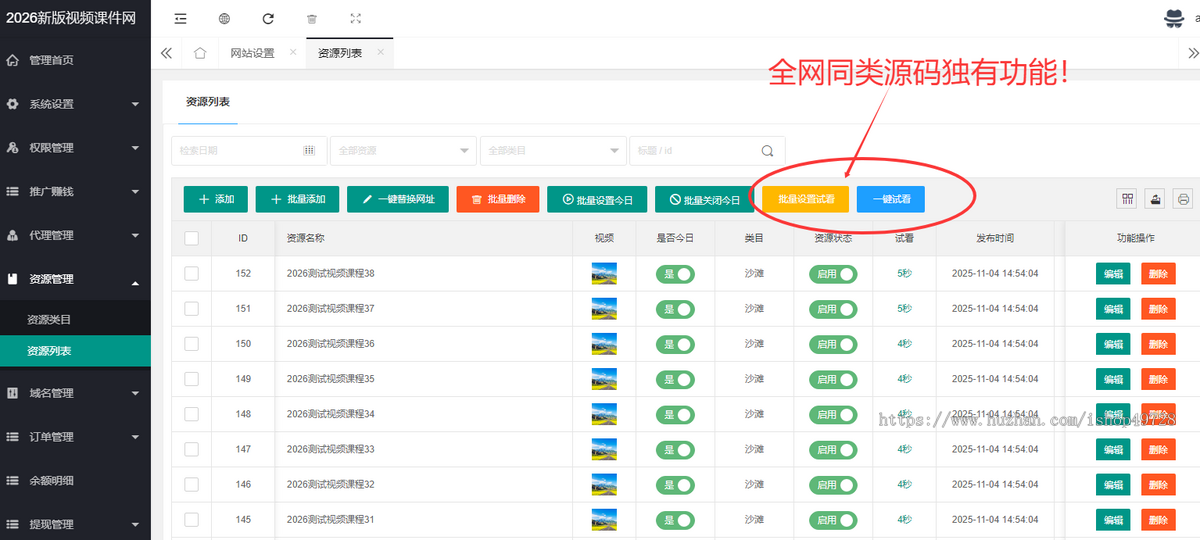Image resolution: width=1200 pixels, height=540 pixels.
Task: Disable 启用 status switch for row 152
Action: tap(833, 273)
